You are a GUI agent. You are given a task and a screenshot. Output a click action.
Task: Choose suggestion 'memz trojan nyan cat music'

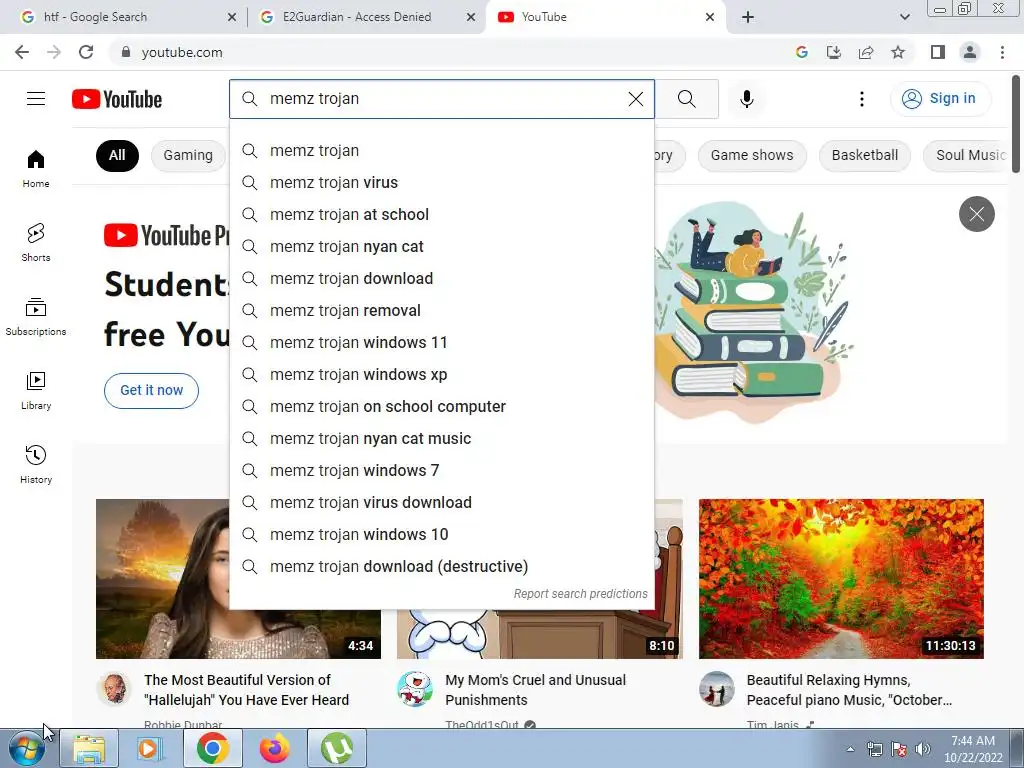pyautogui.click(x=441, y=438)
